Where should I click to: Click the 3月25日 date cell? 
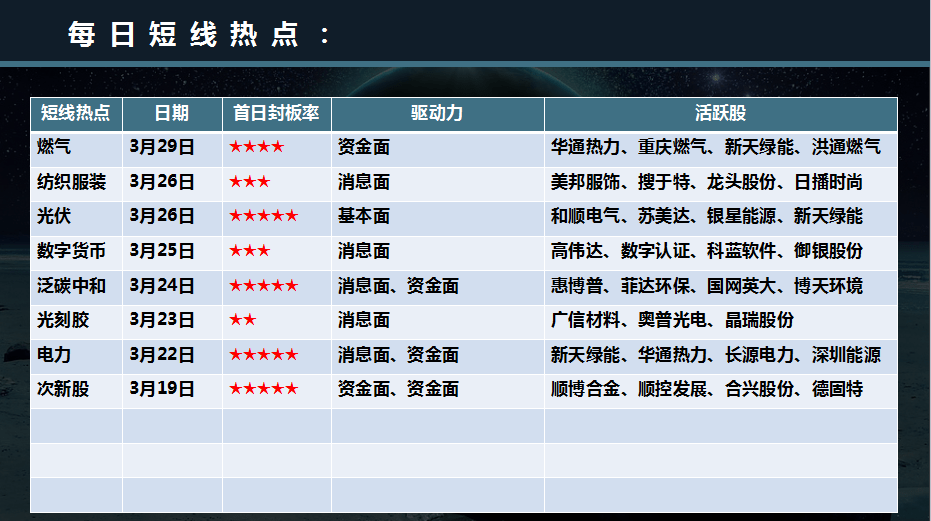click(x=172, y=251)
